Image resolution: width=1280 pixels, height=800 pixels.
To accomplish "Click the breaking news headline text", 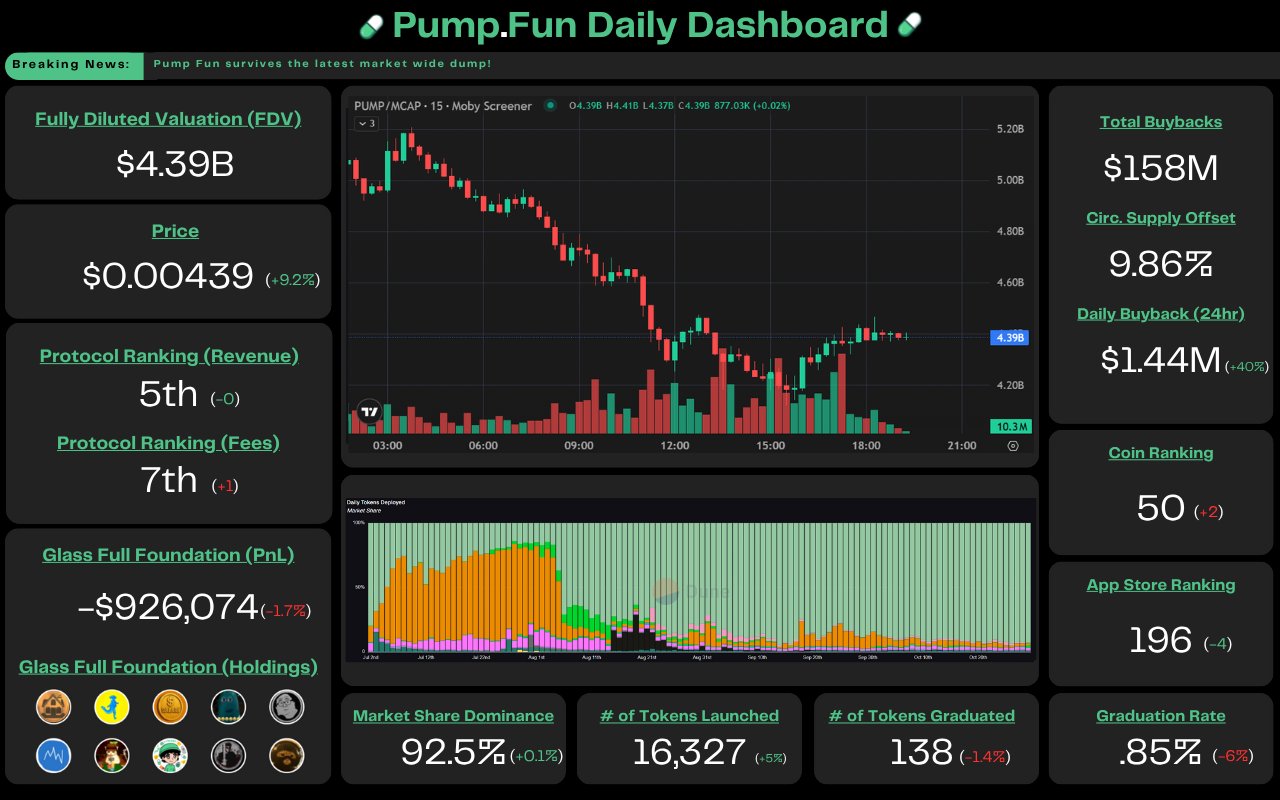I will click(x=322, y=65).
